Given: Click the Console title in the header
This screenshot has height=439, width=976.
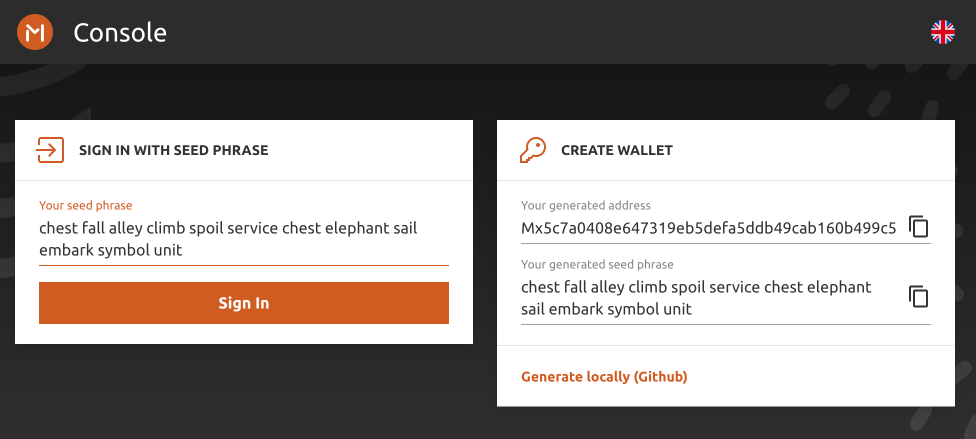Looking at the screenshot, I should (120, 33).
